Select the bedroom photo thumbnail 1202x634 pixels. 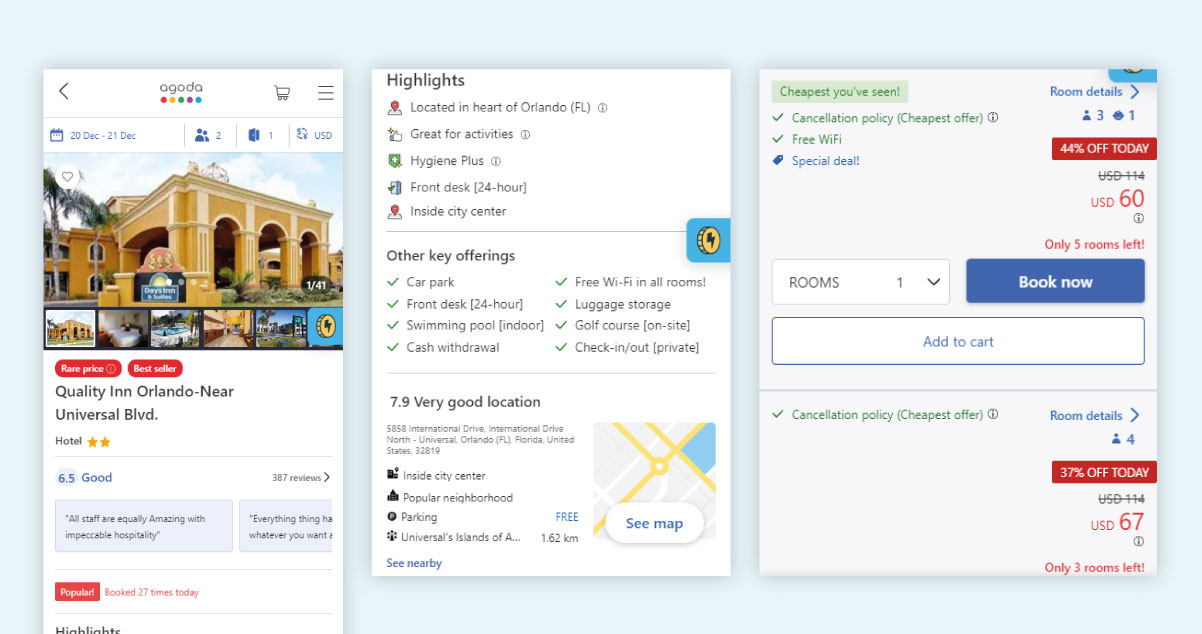[123, 328]
